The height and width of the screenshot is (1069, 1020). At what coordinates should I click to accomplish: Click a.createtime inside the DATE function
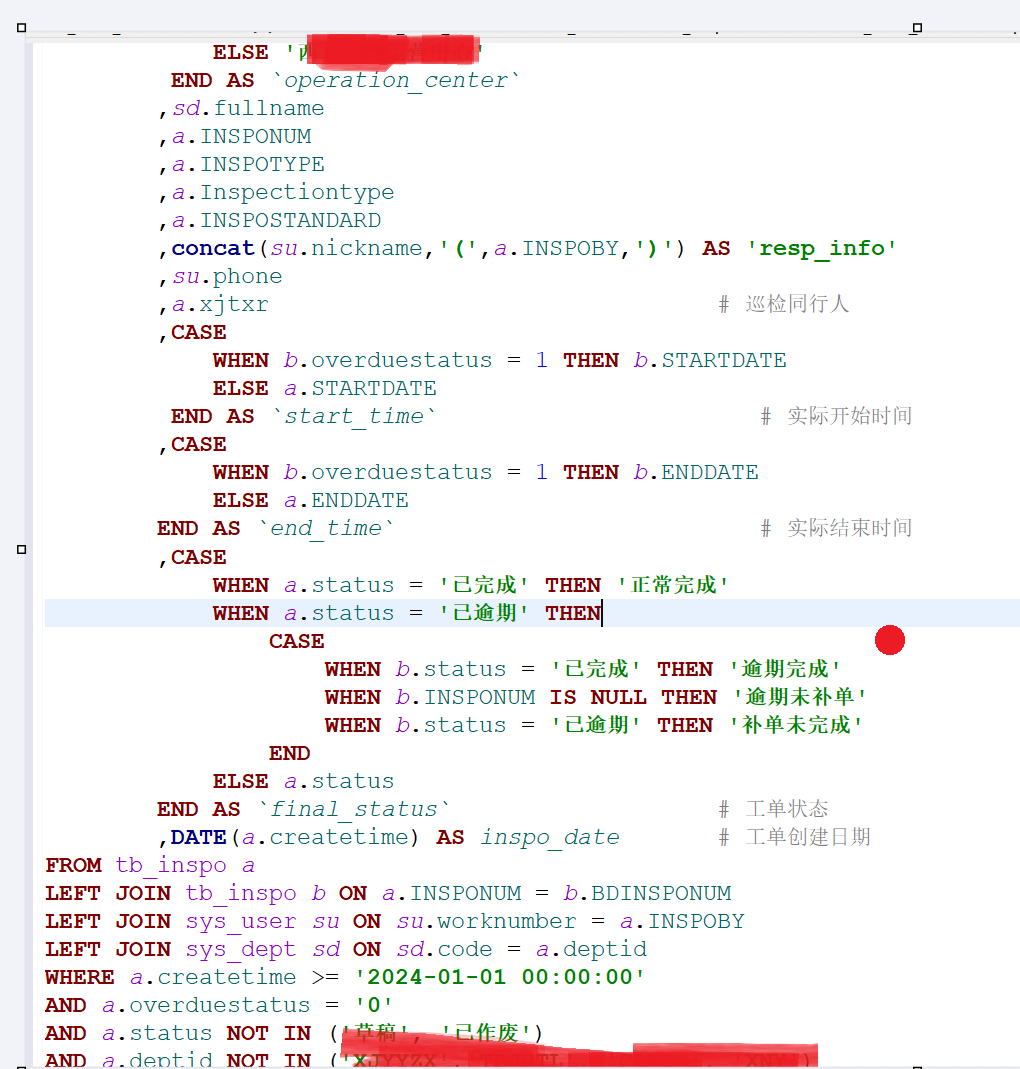(x=325, y=837)
